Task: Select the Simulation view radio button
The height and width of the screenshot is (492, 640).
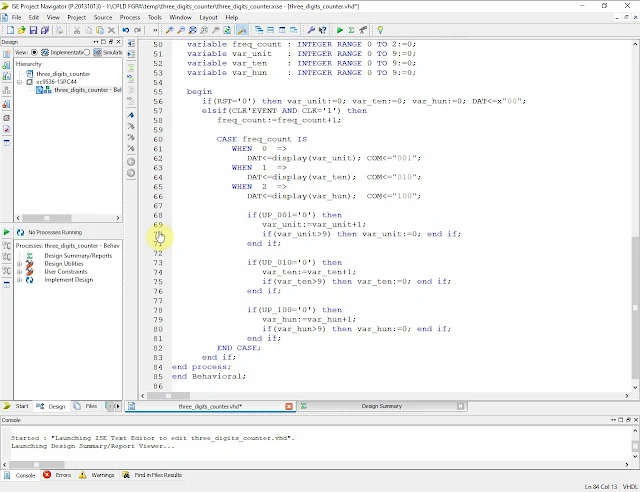Action: pos(87,52)
